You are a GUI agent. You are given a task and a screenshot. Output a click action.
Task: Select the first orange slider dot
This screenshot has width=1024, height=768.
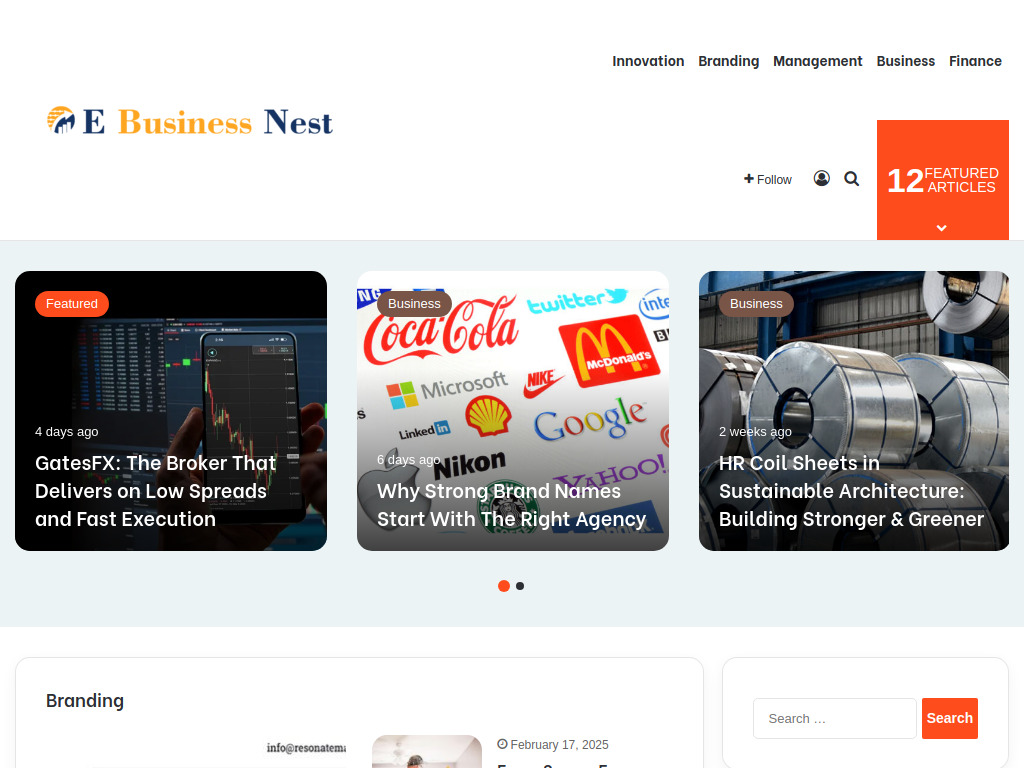click(504, 586)
